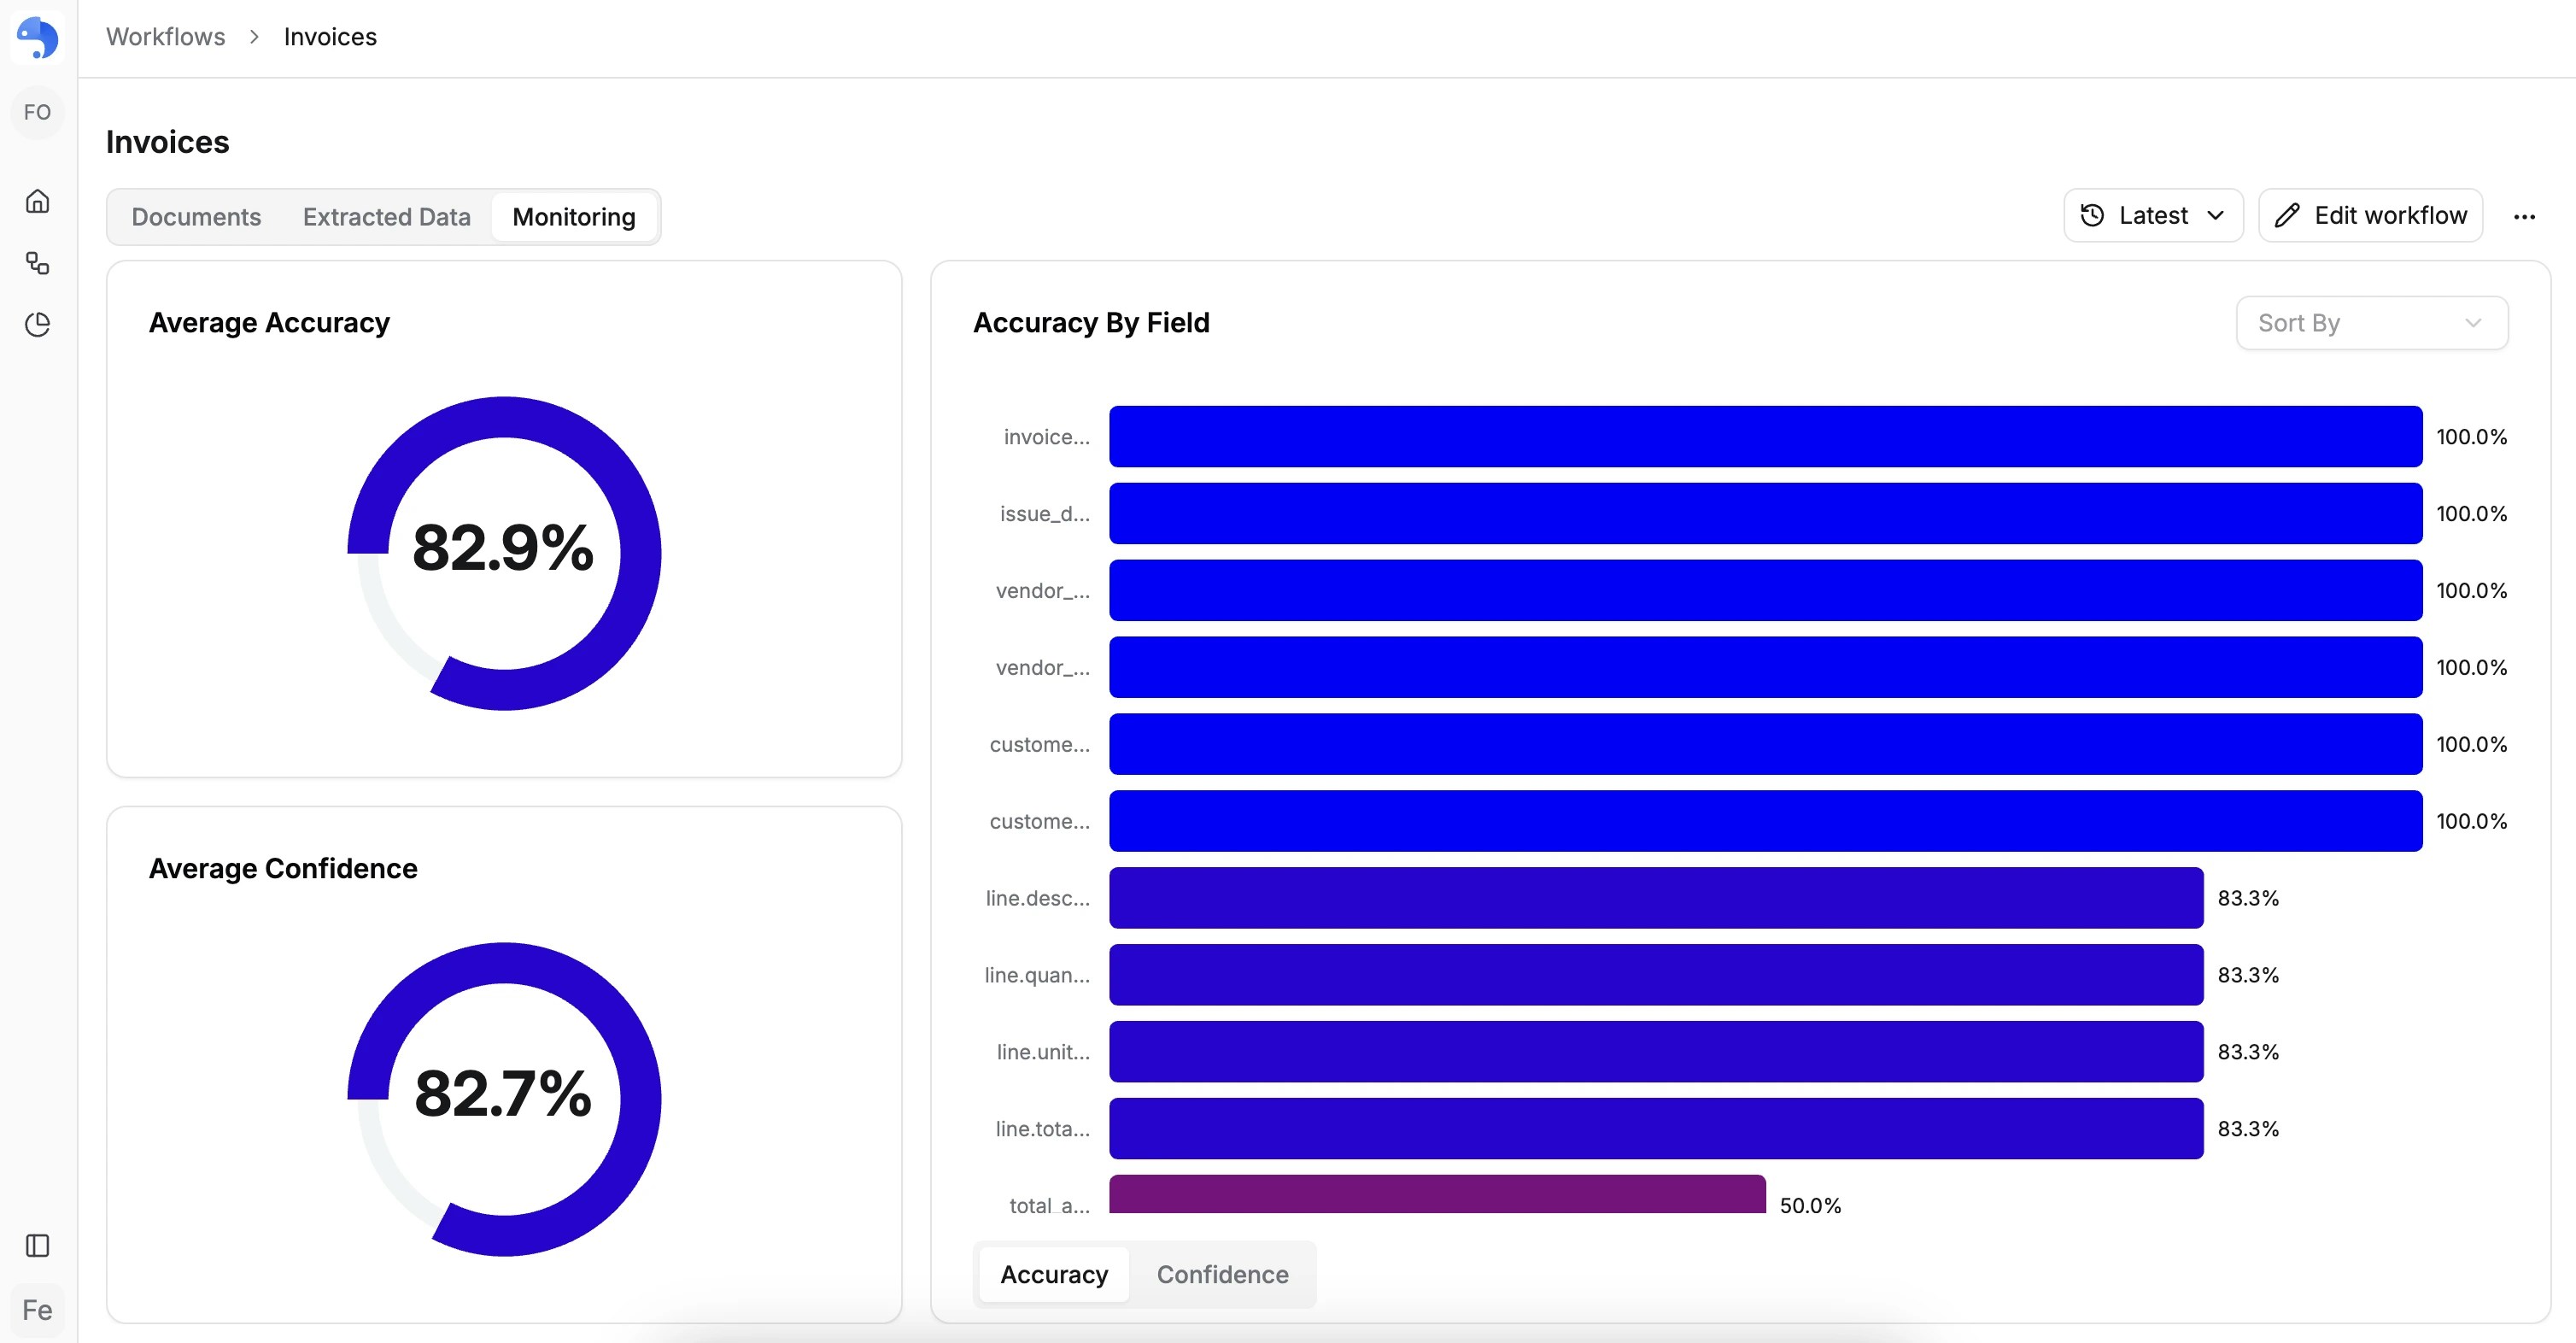Navigate to Workflows via breadcrumb link

(x=166, y=36)
